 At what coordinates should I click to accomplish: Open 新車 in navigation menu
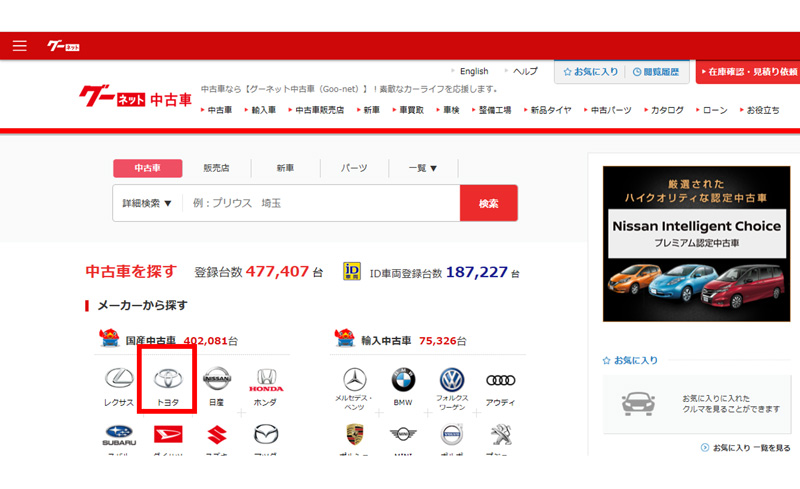click(371, 110)
